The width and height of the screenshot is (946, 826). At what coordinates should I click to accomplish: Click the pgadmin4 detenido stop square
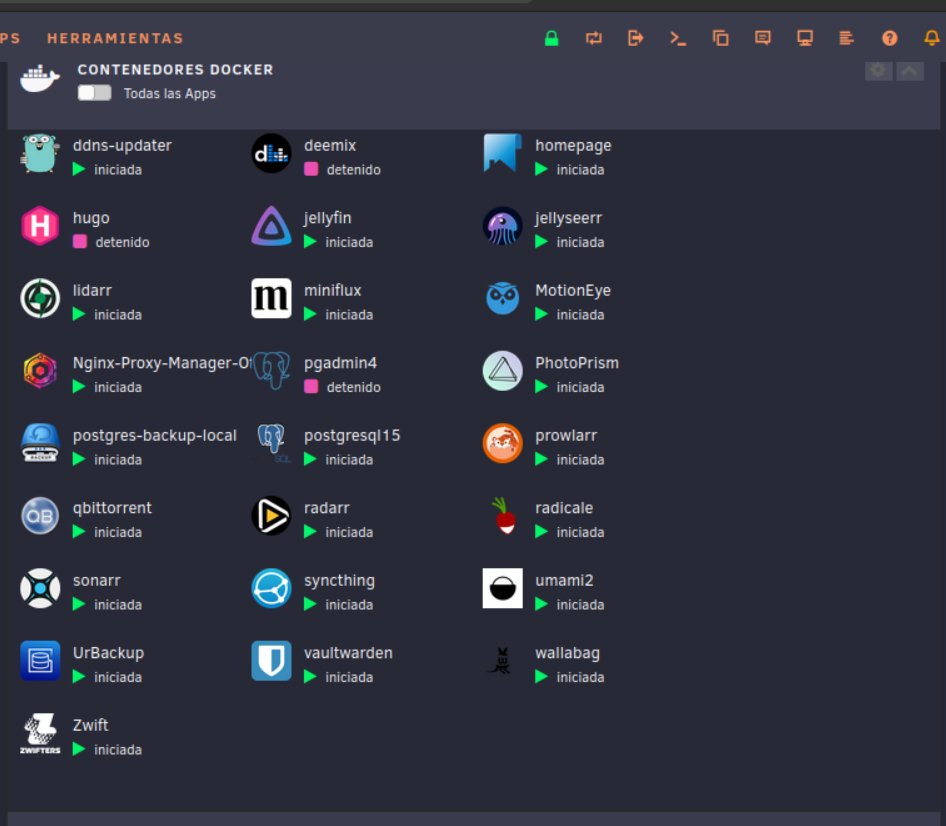coord(311,386)
